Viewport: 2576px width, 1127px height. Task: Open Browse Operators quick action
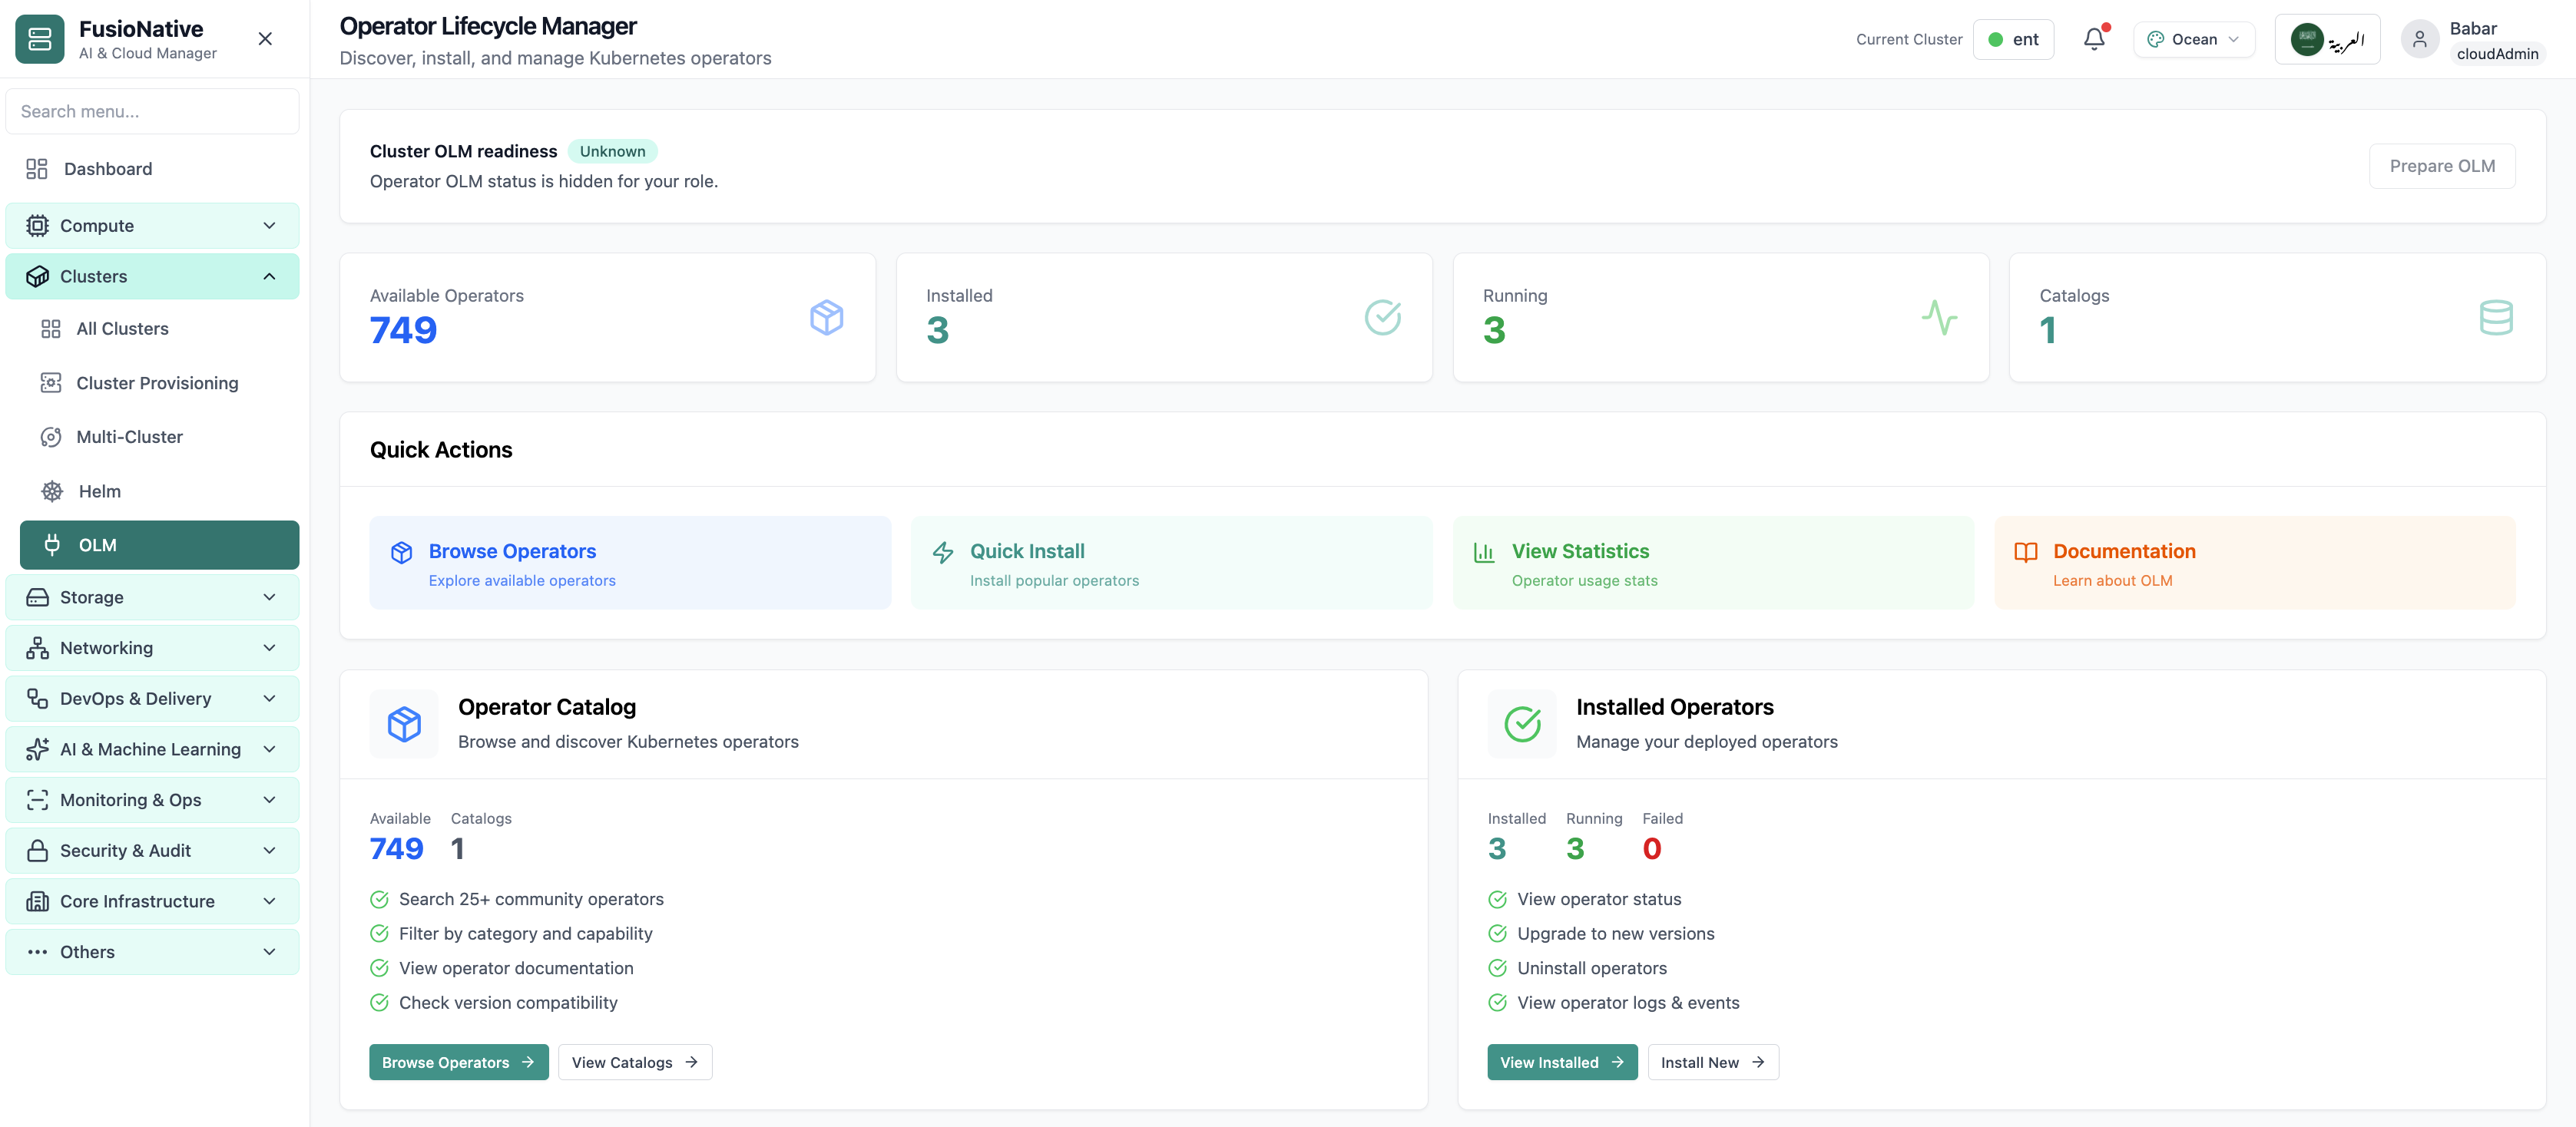[x=630, y=563]
